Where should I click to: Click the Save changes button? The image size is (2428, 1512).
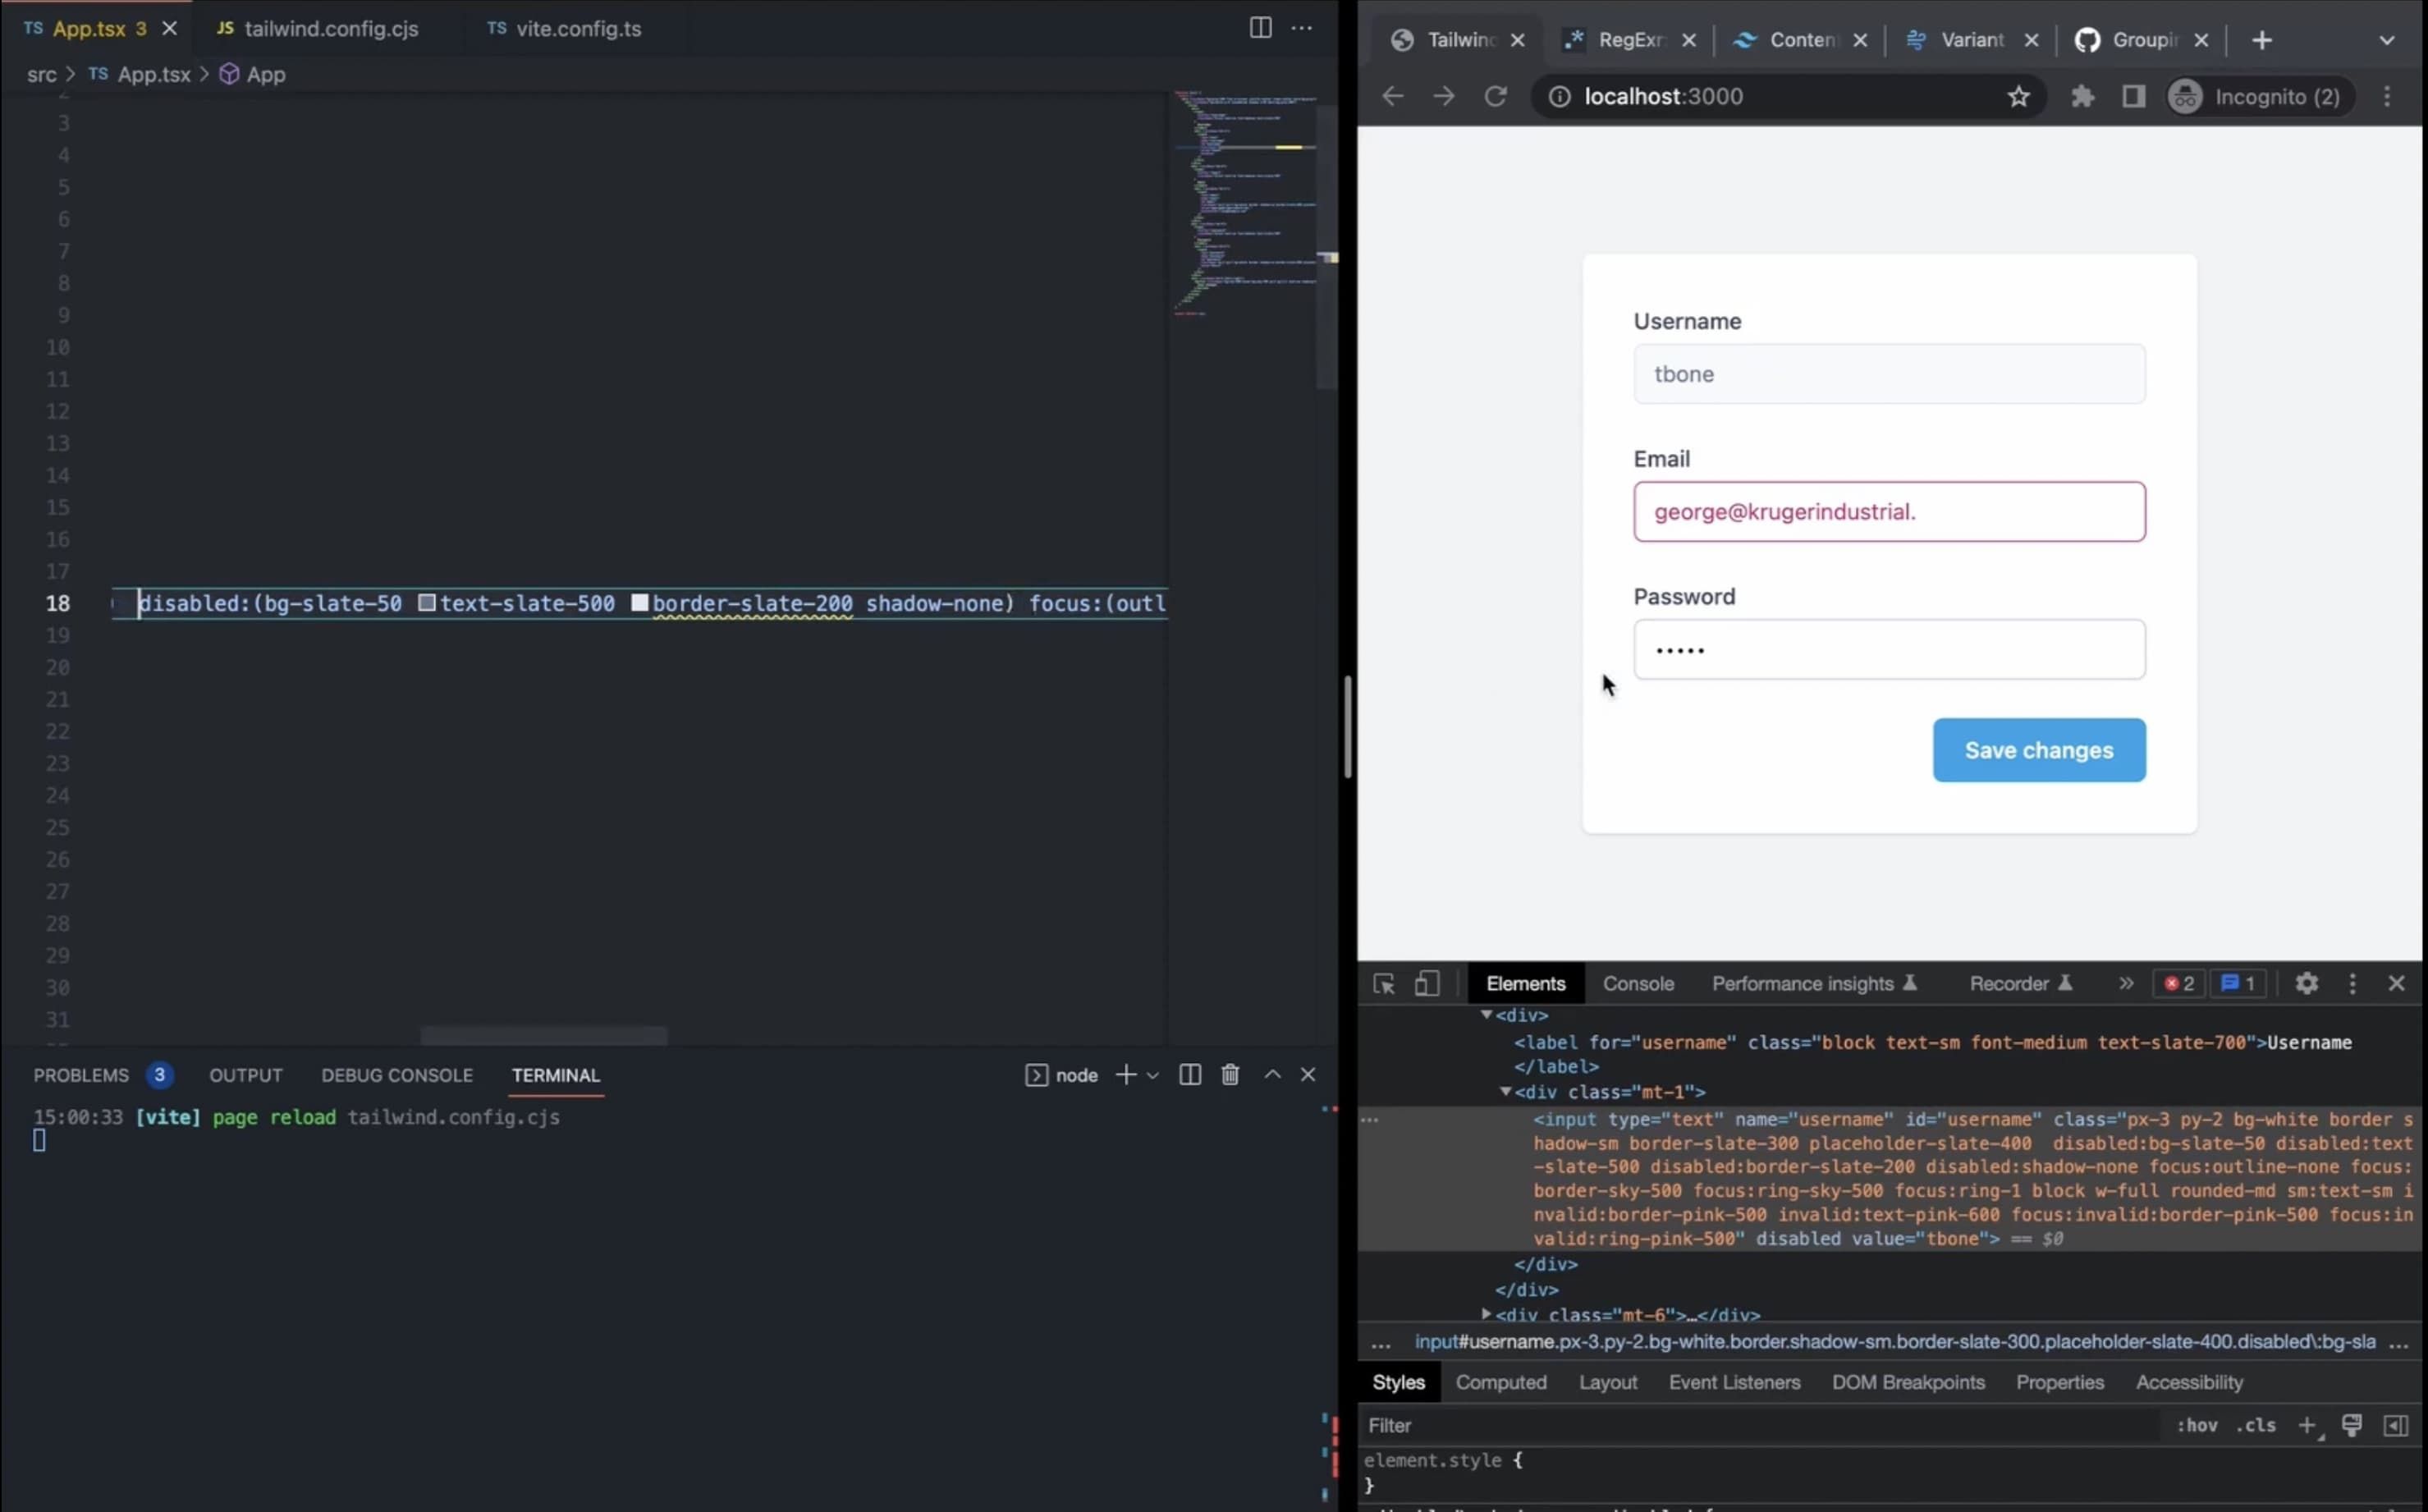(2037, 750)
